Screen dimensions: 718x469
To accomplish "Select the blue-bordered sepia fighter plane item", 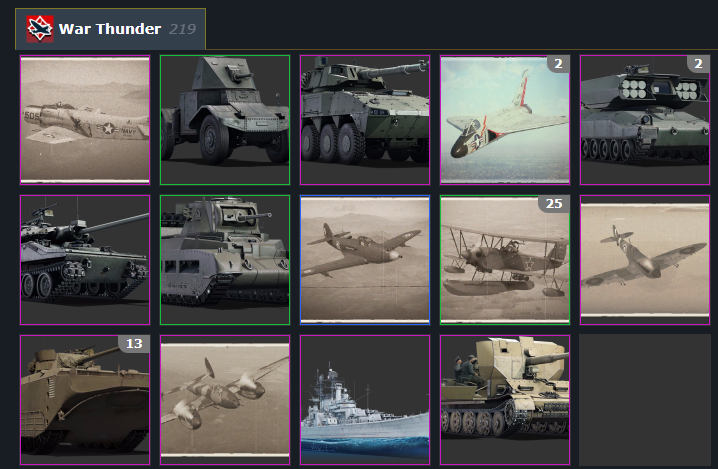I will [365, 260].
